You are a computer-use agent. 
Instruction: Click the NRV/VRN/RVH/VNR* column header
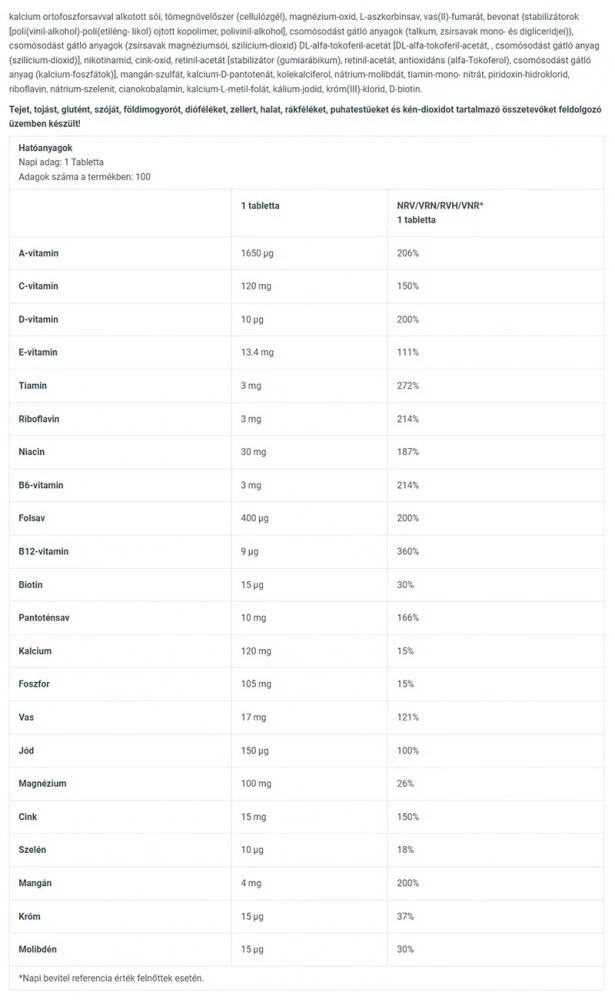440,205
